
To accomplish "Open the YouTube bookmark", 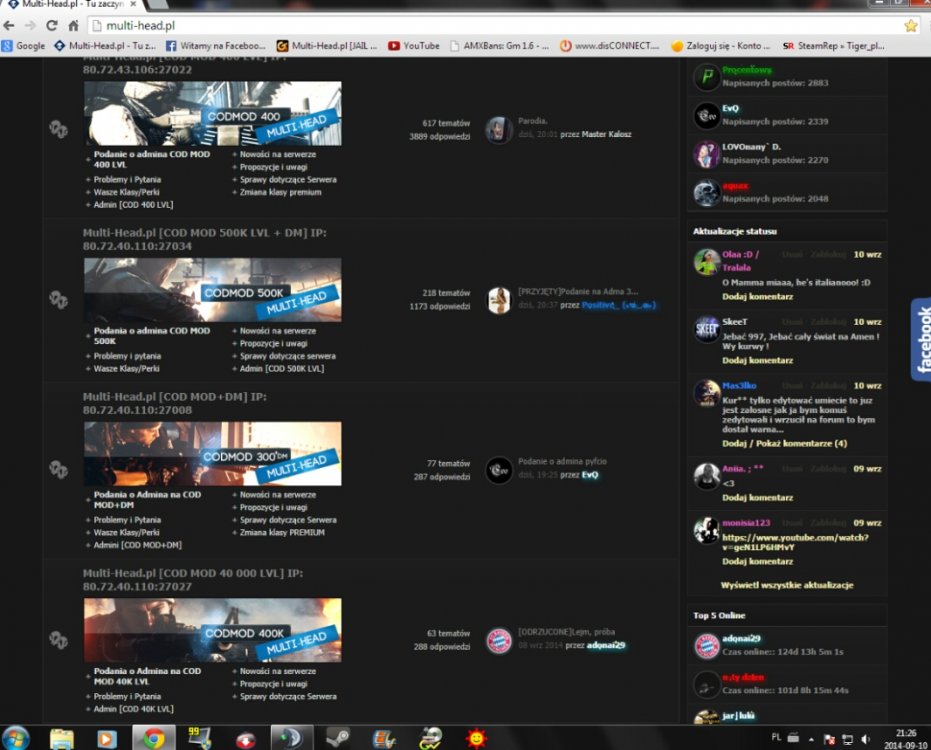I will [x=414, y=45].
